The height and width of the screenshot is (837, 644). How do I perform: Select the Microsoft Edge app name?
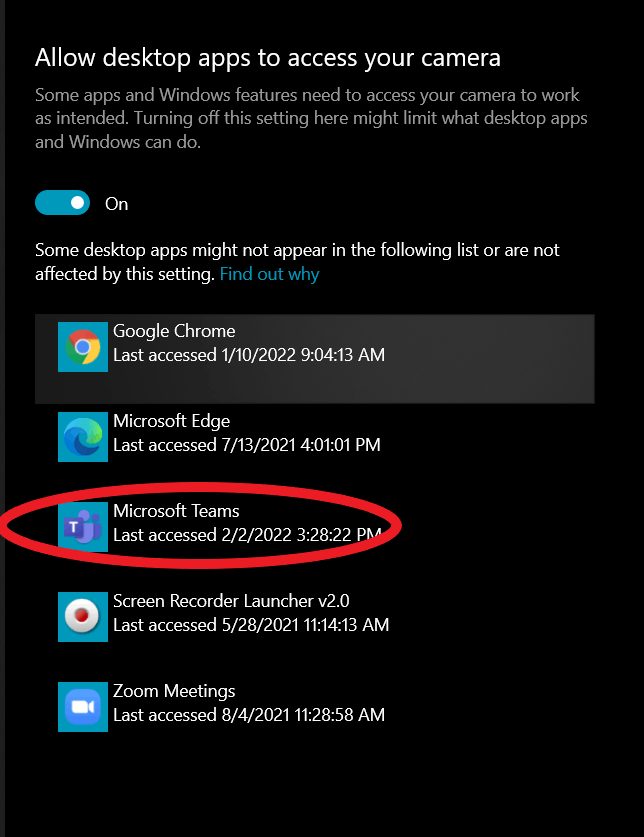[171, 421]
